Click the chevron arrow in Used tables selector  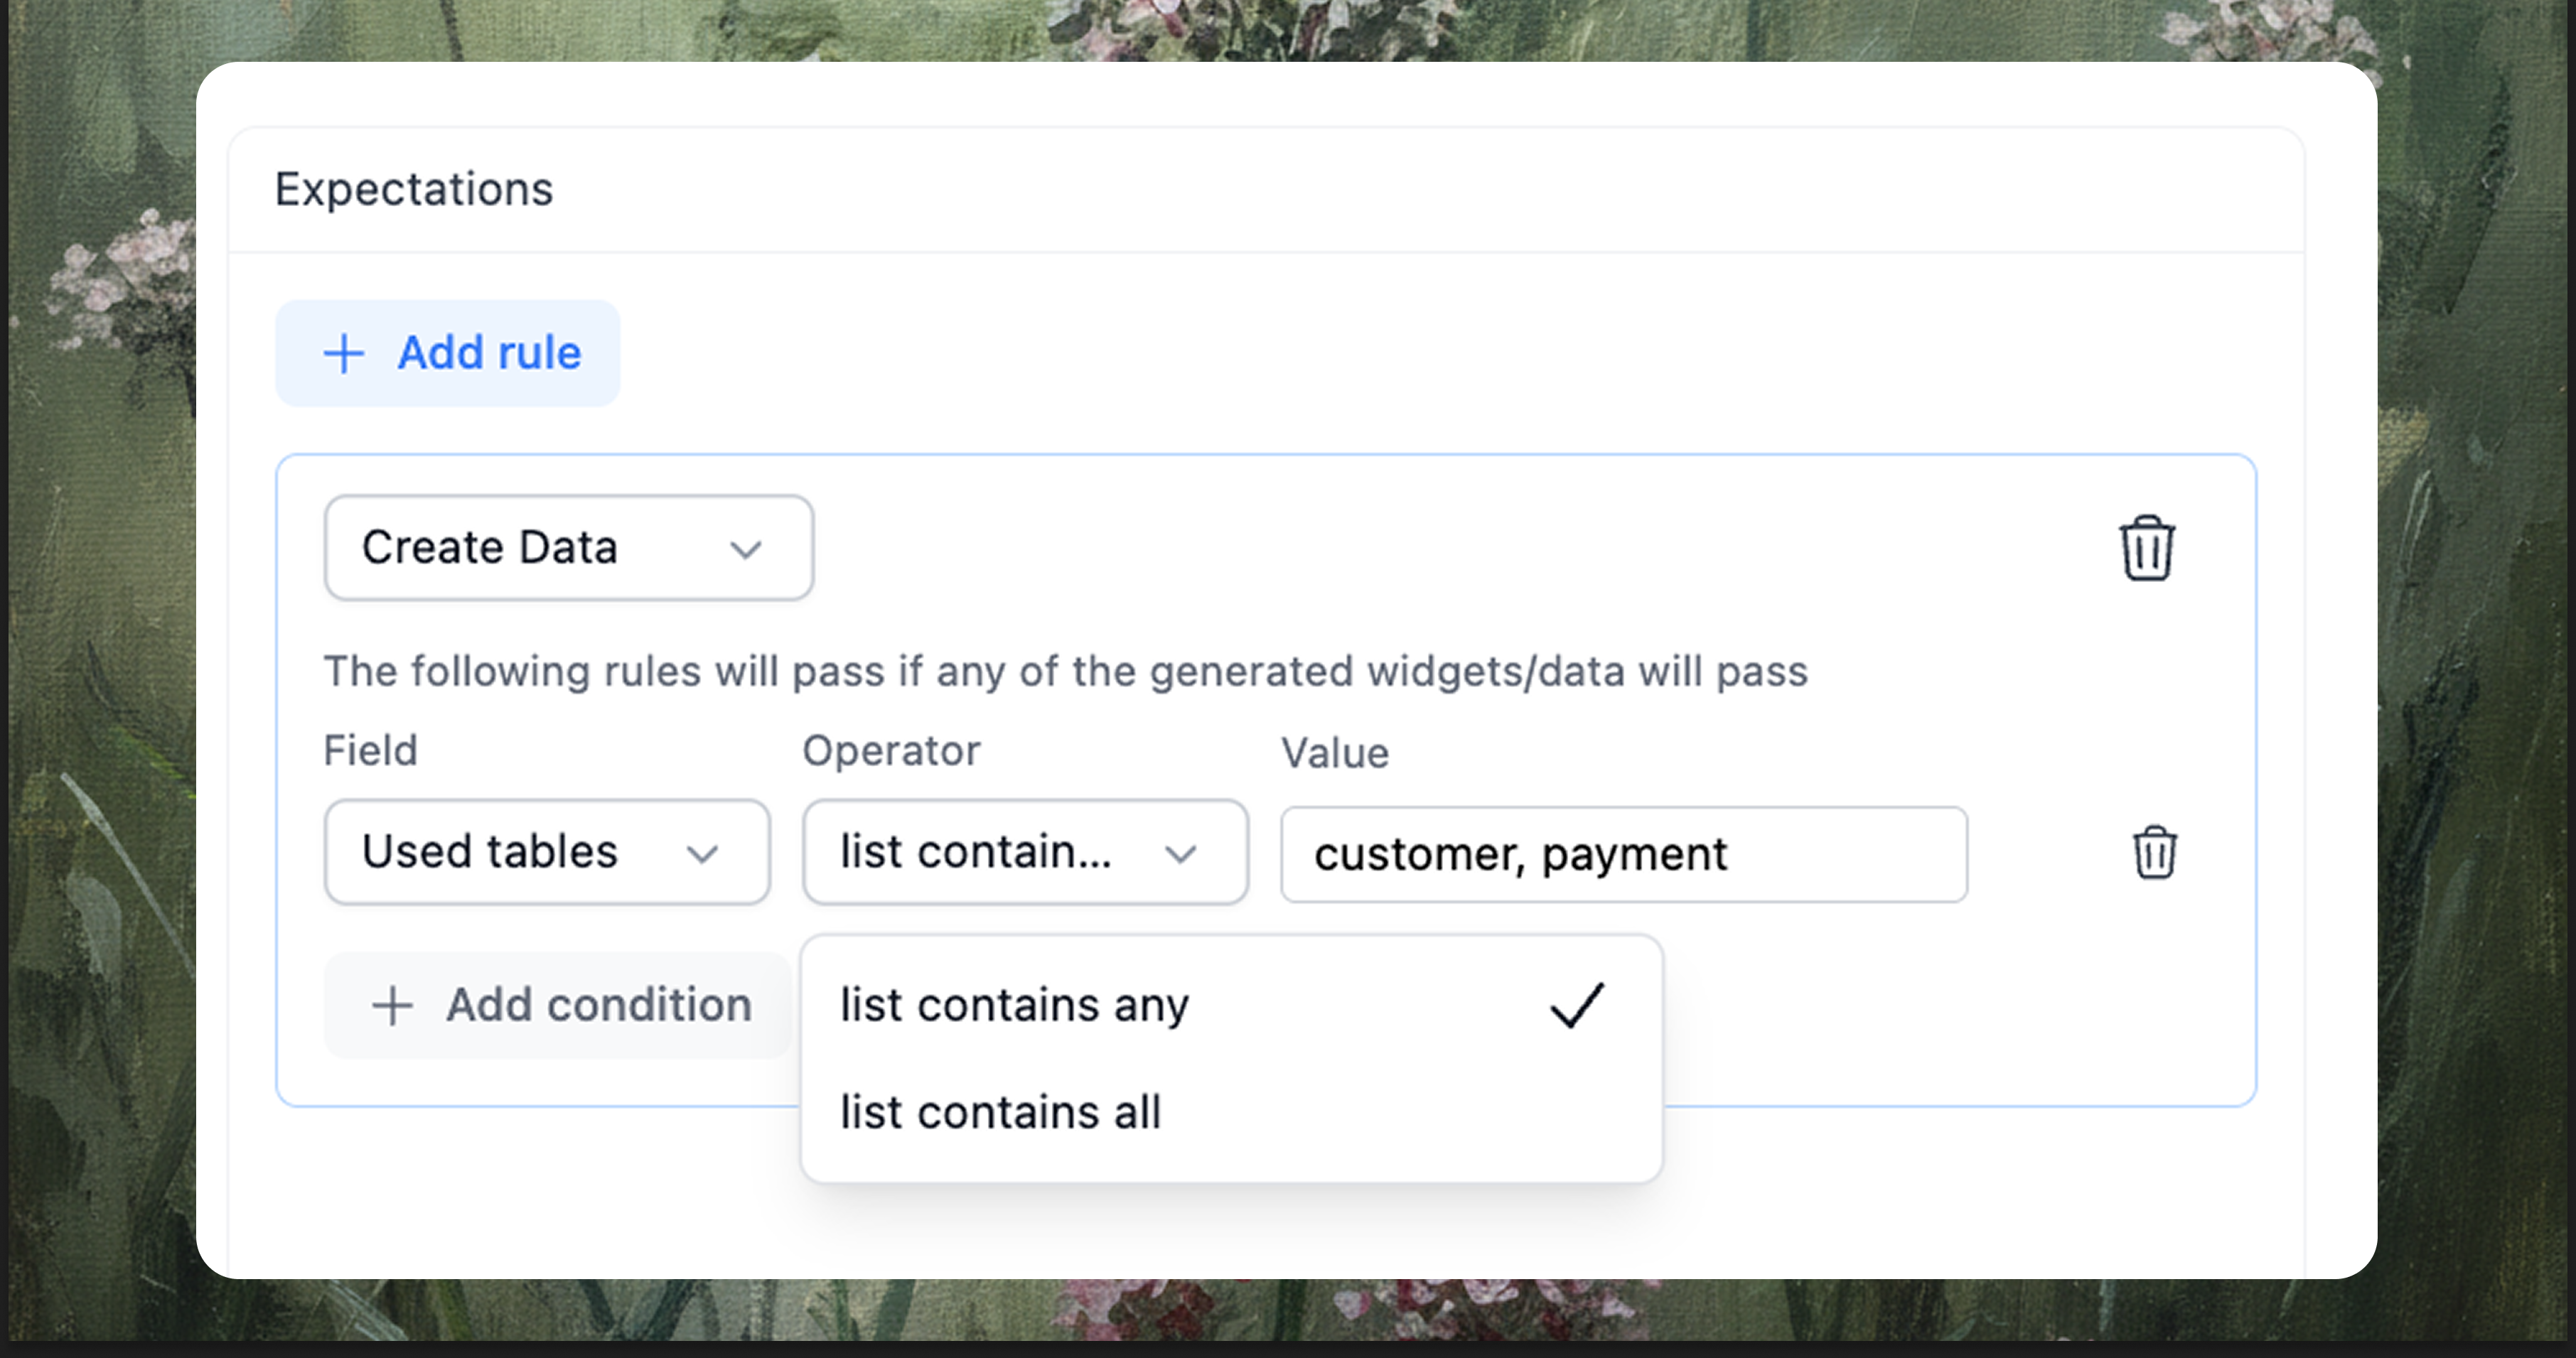(702, 854)
